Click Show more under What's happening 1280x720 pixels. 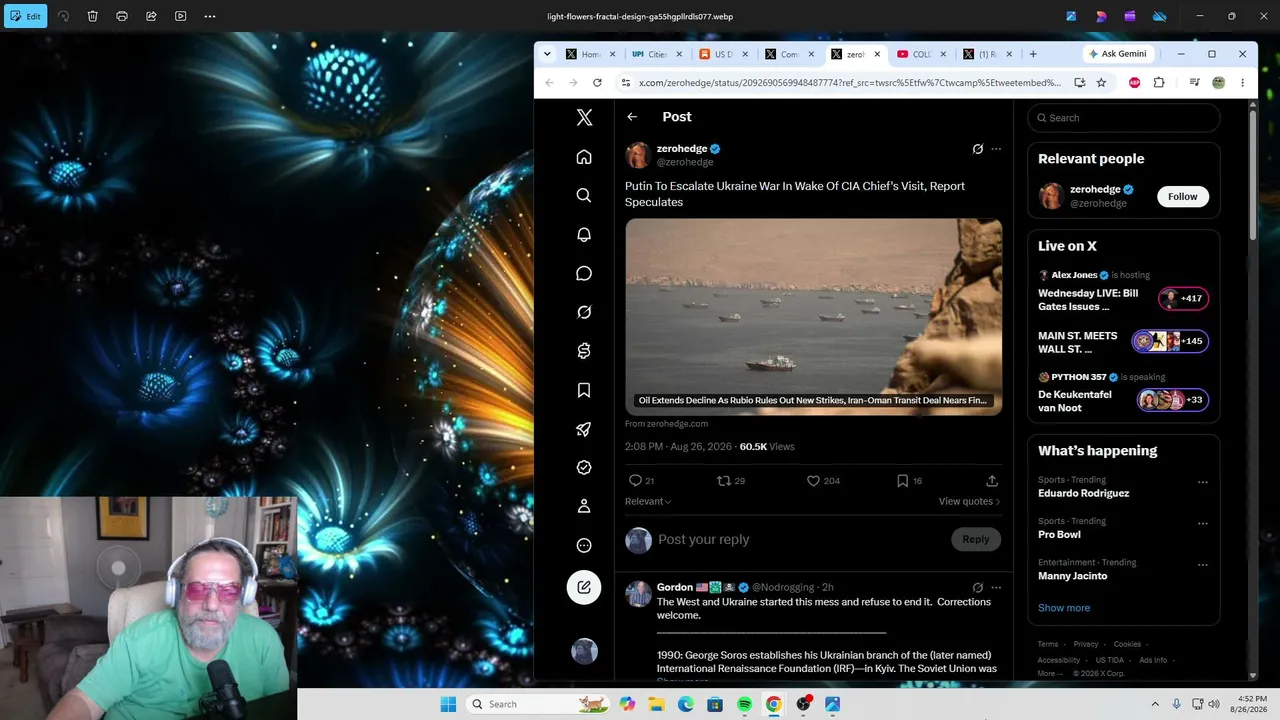pos(1064,608)
